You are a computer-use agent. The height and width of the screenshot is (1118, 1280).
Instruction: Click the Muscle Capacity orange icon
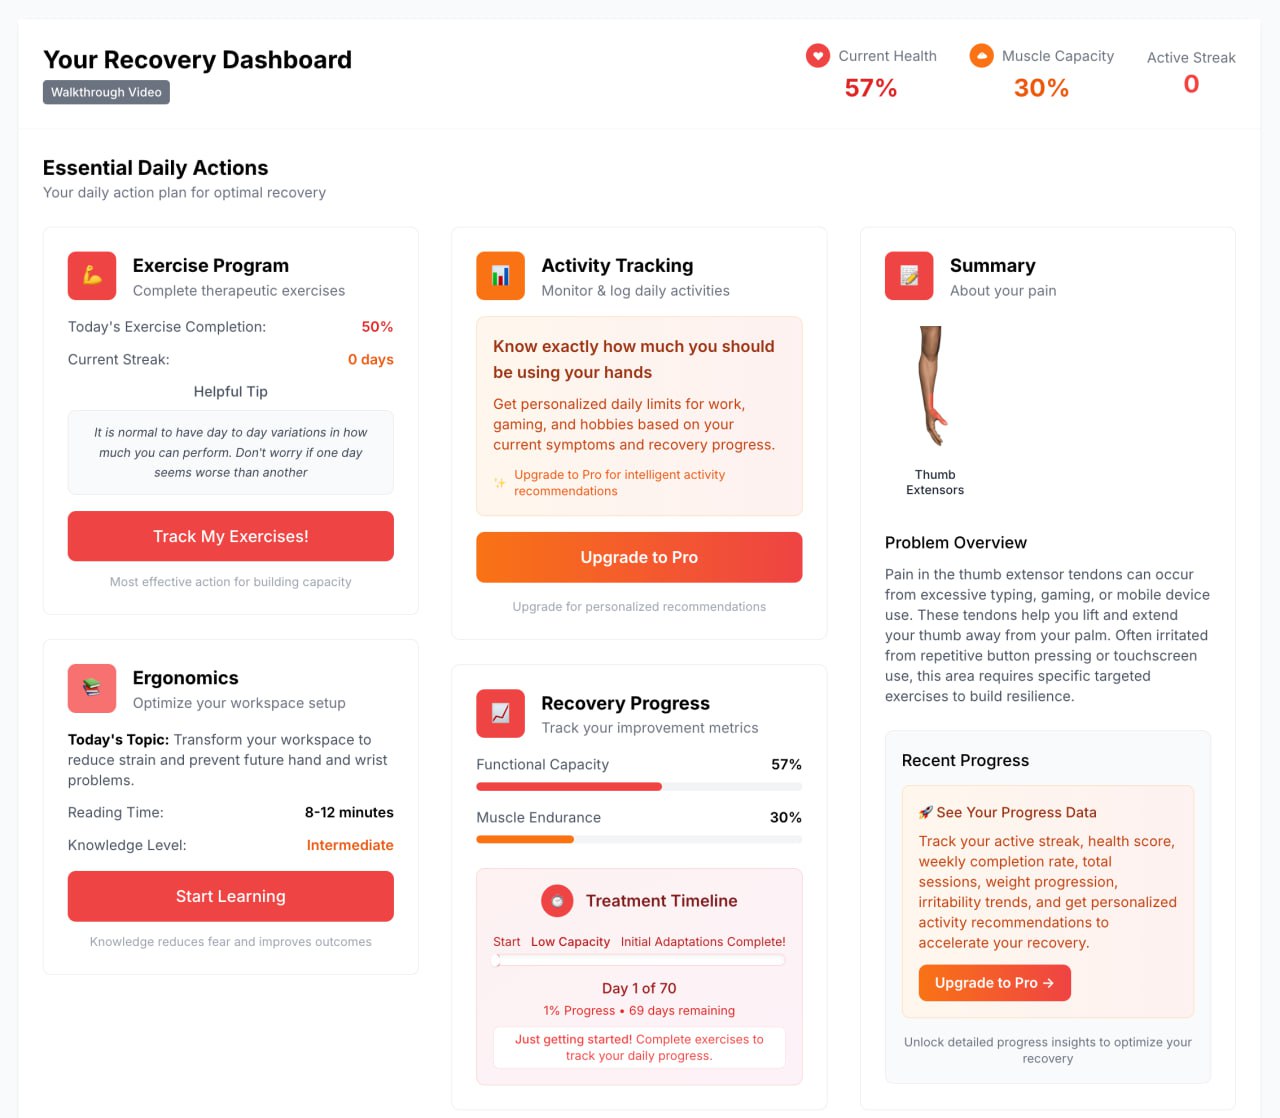[982, 56]
